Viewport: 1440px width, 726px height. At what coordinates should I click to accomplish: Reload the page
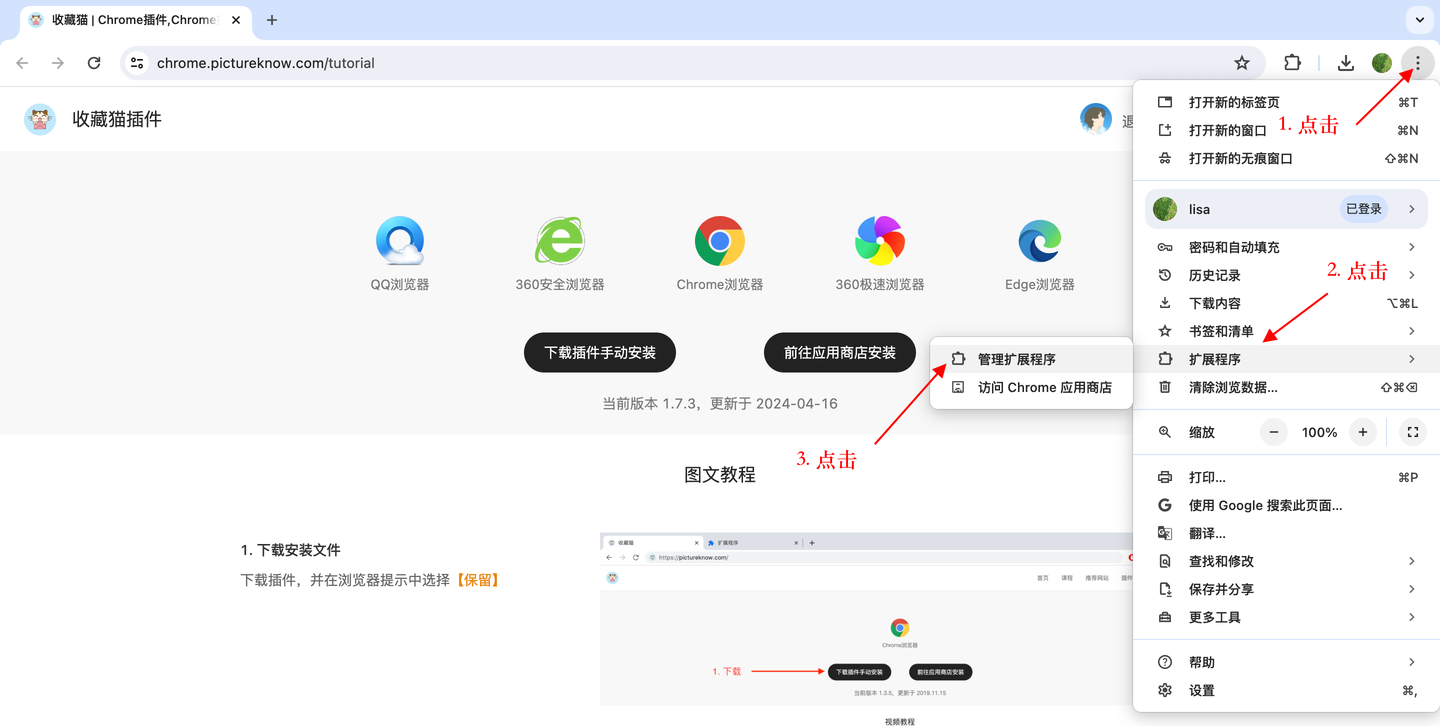pyautogui.click(x=94, y=63)
